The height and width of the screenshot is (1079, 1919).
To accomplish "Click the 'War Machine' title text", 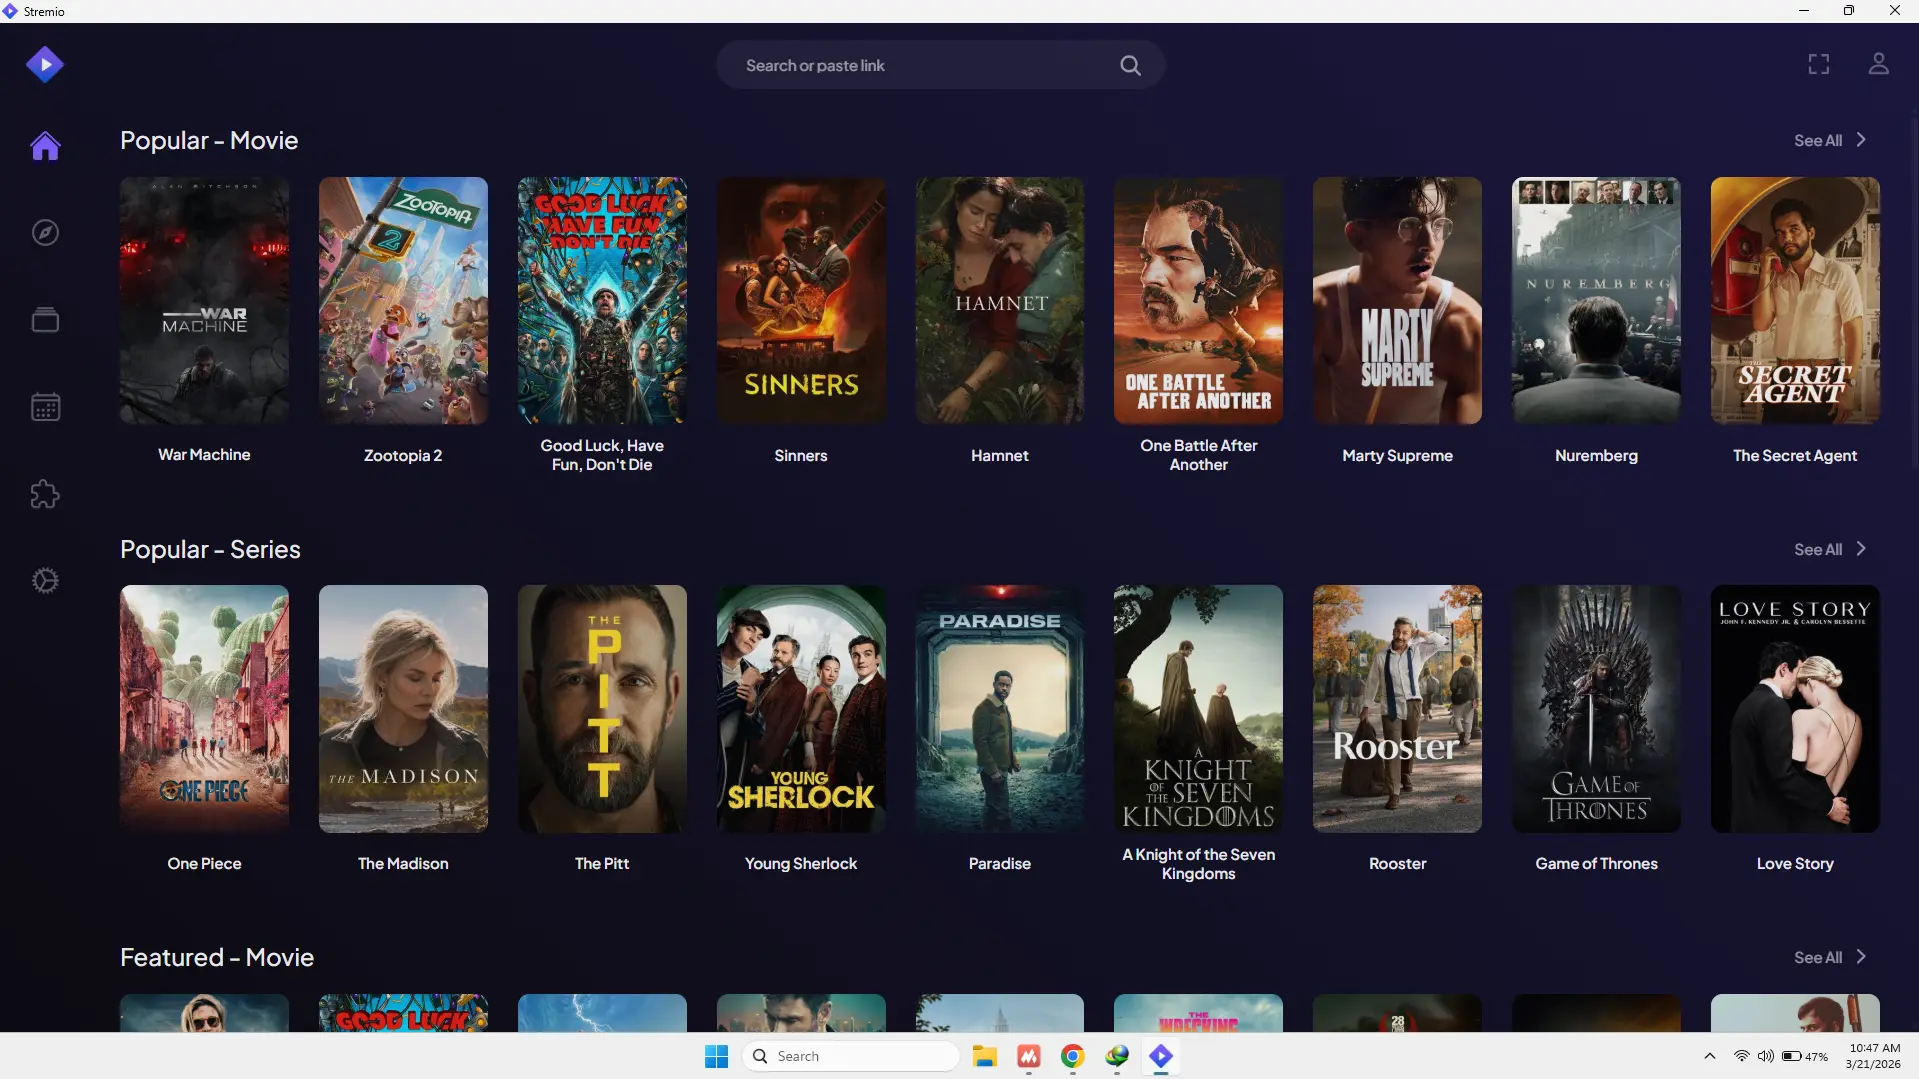I will pyautogui.click(x=204, y=455).
